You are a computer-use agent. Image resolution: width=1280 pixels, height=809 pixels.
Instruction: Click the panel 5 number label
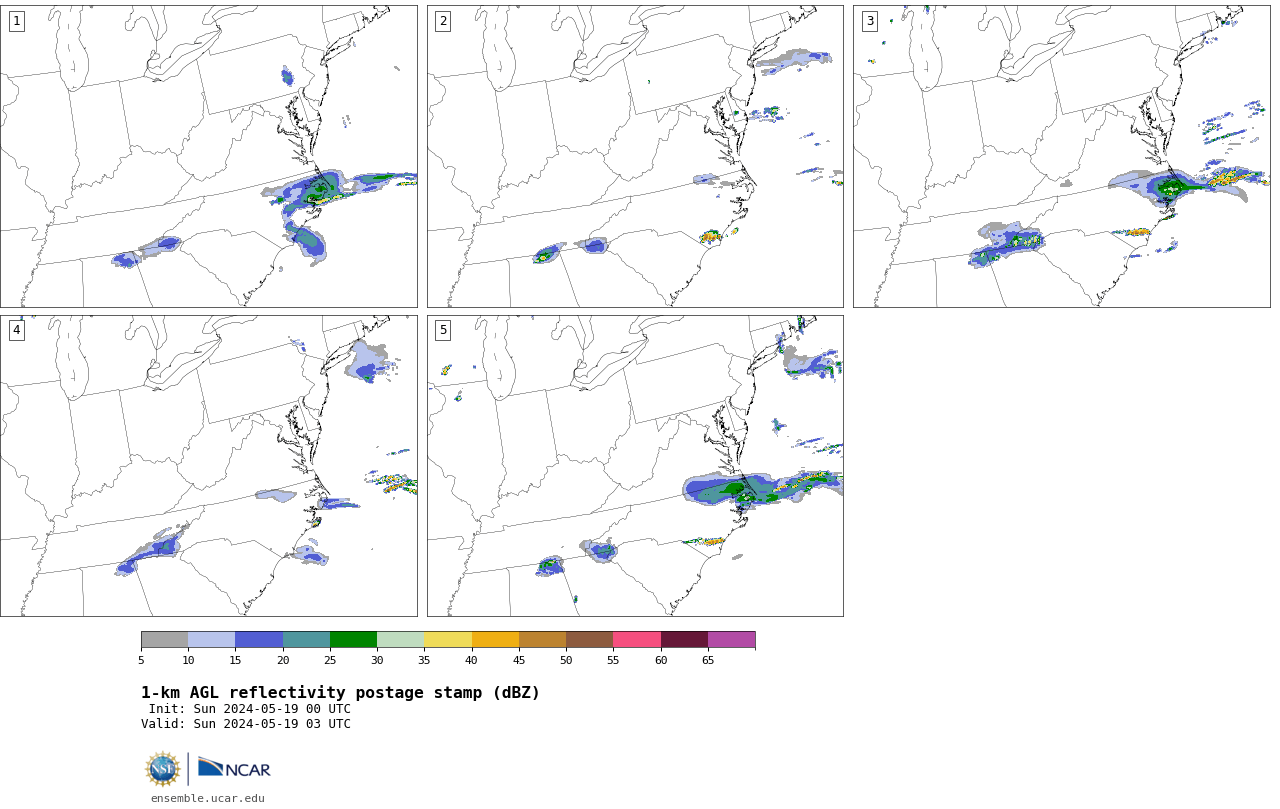(443, 330)
